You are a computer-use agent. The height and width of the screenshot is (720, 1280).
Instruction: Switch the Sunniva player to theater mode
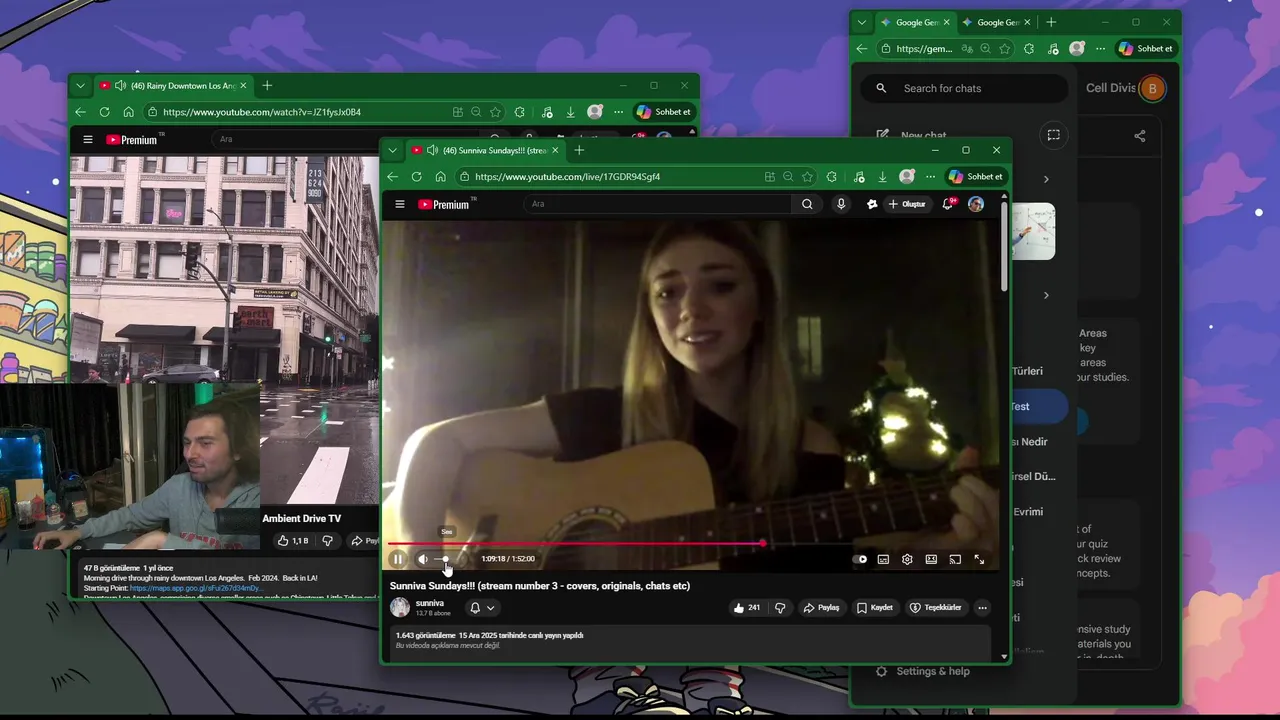coord(931,559)
